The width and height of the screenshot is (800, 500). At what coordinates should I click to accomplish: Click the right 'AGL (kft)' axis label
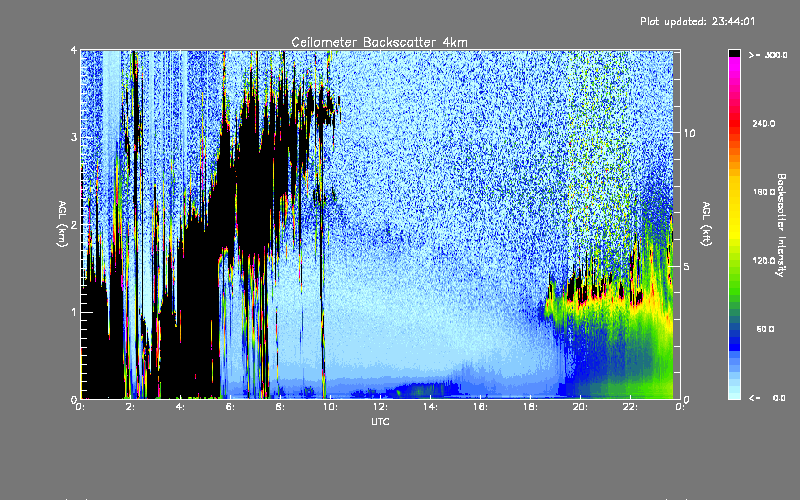pyautogui.click(x=706, y=224)
